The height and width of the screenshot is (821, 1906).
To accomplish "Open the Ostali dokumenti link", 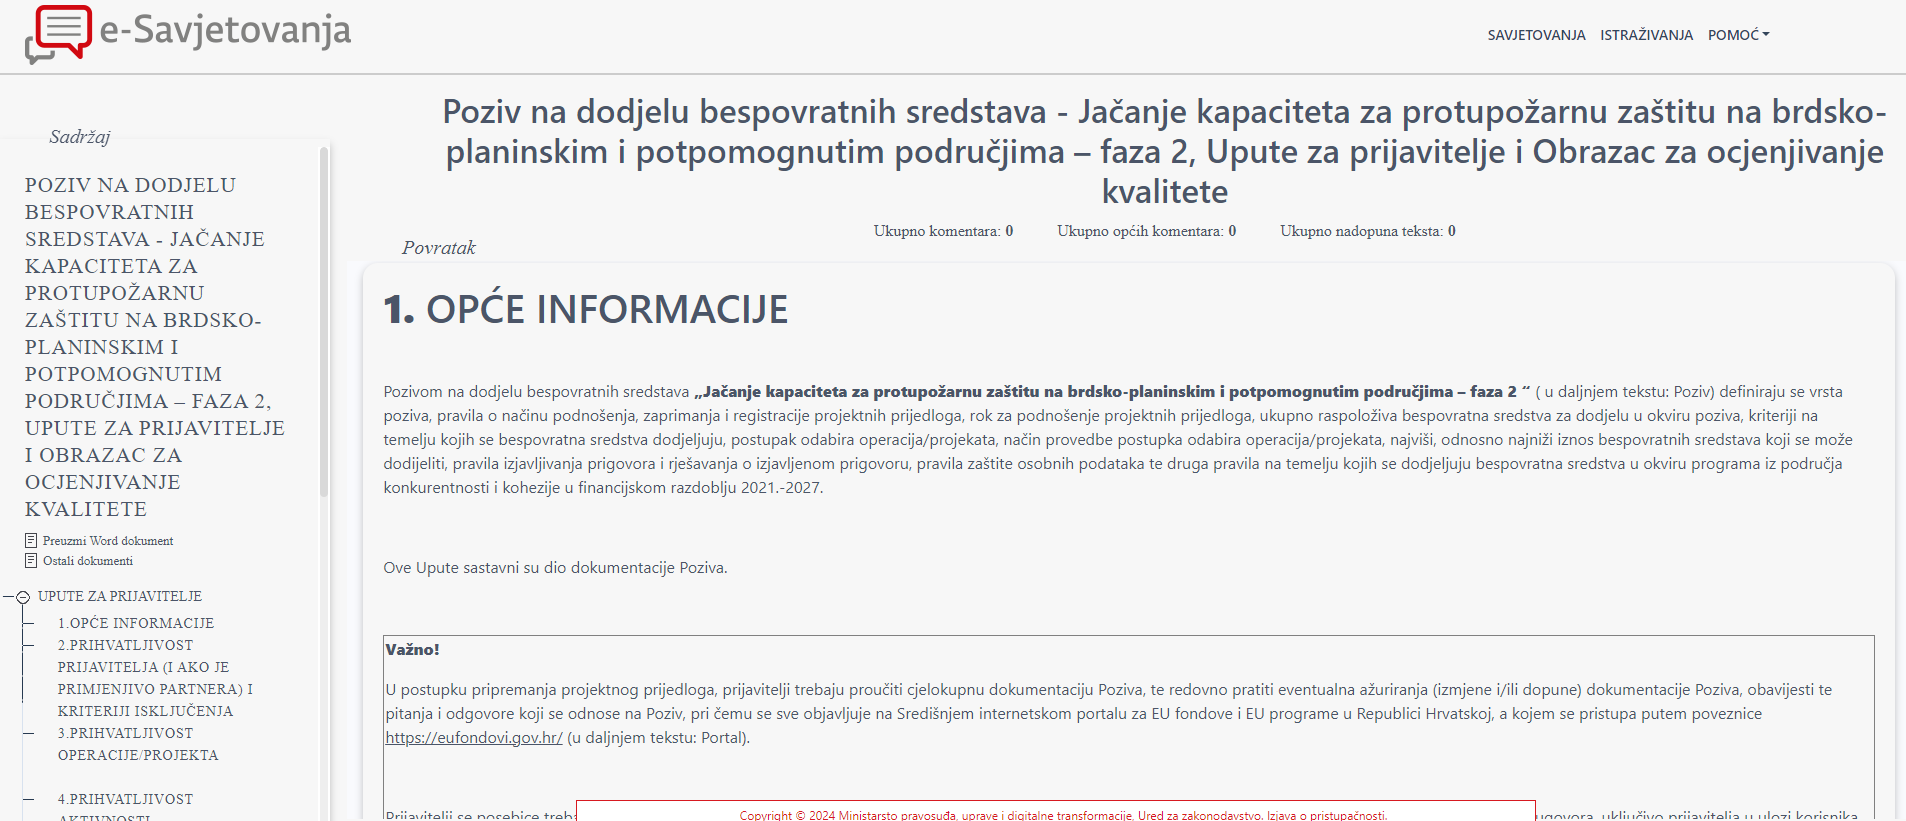I will pos(88,561).
